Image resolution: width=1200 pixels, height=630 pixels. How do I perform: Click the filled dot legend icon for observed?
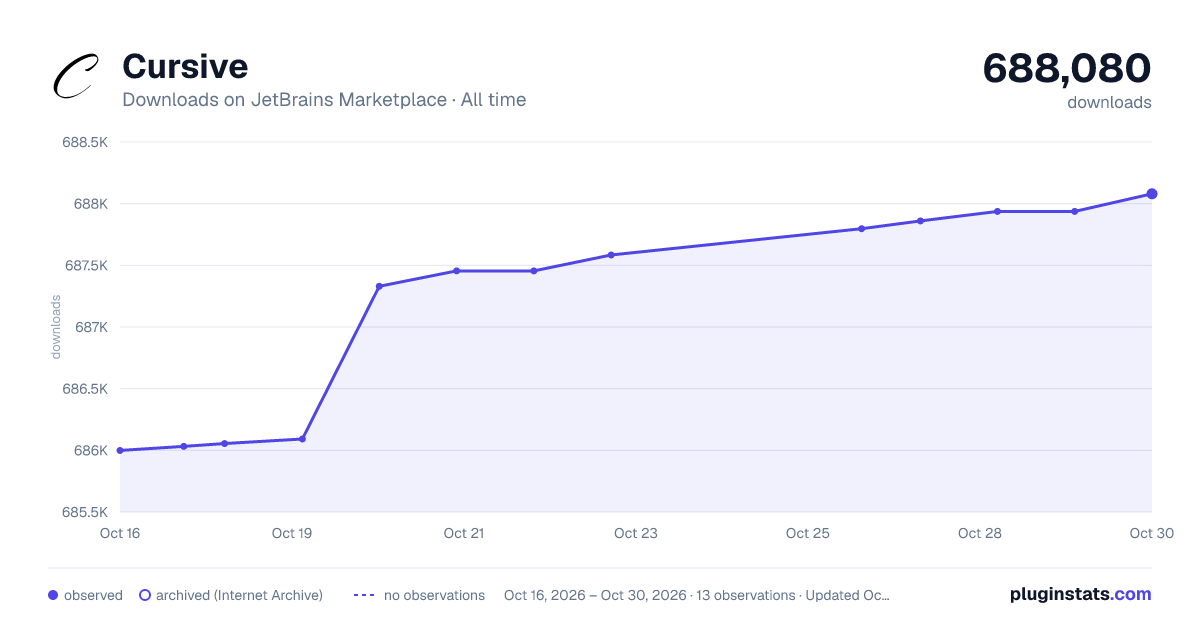(53, 595)
